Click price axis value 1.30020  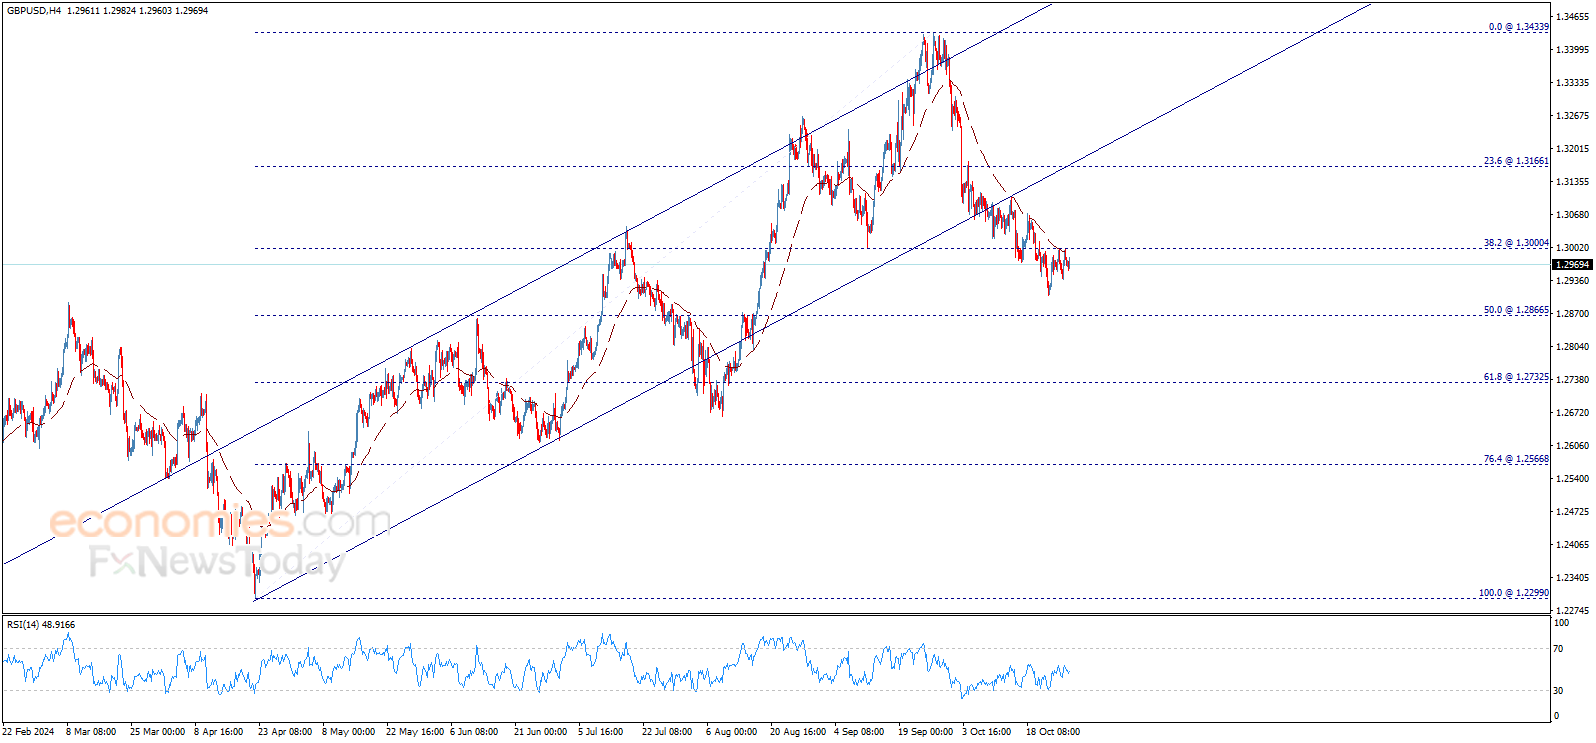click(x=1573, y=248)
